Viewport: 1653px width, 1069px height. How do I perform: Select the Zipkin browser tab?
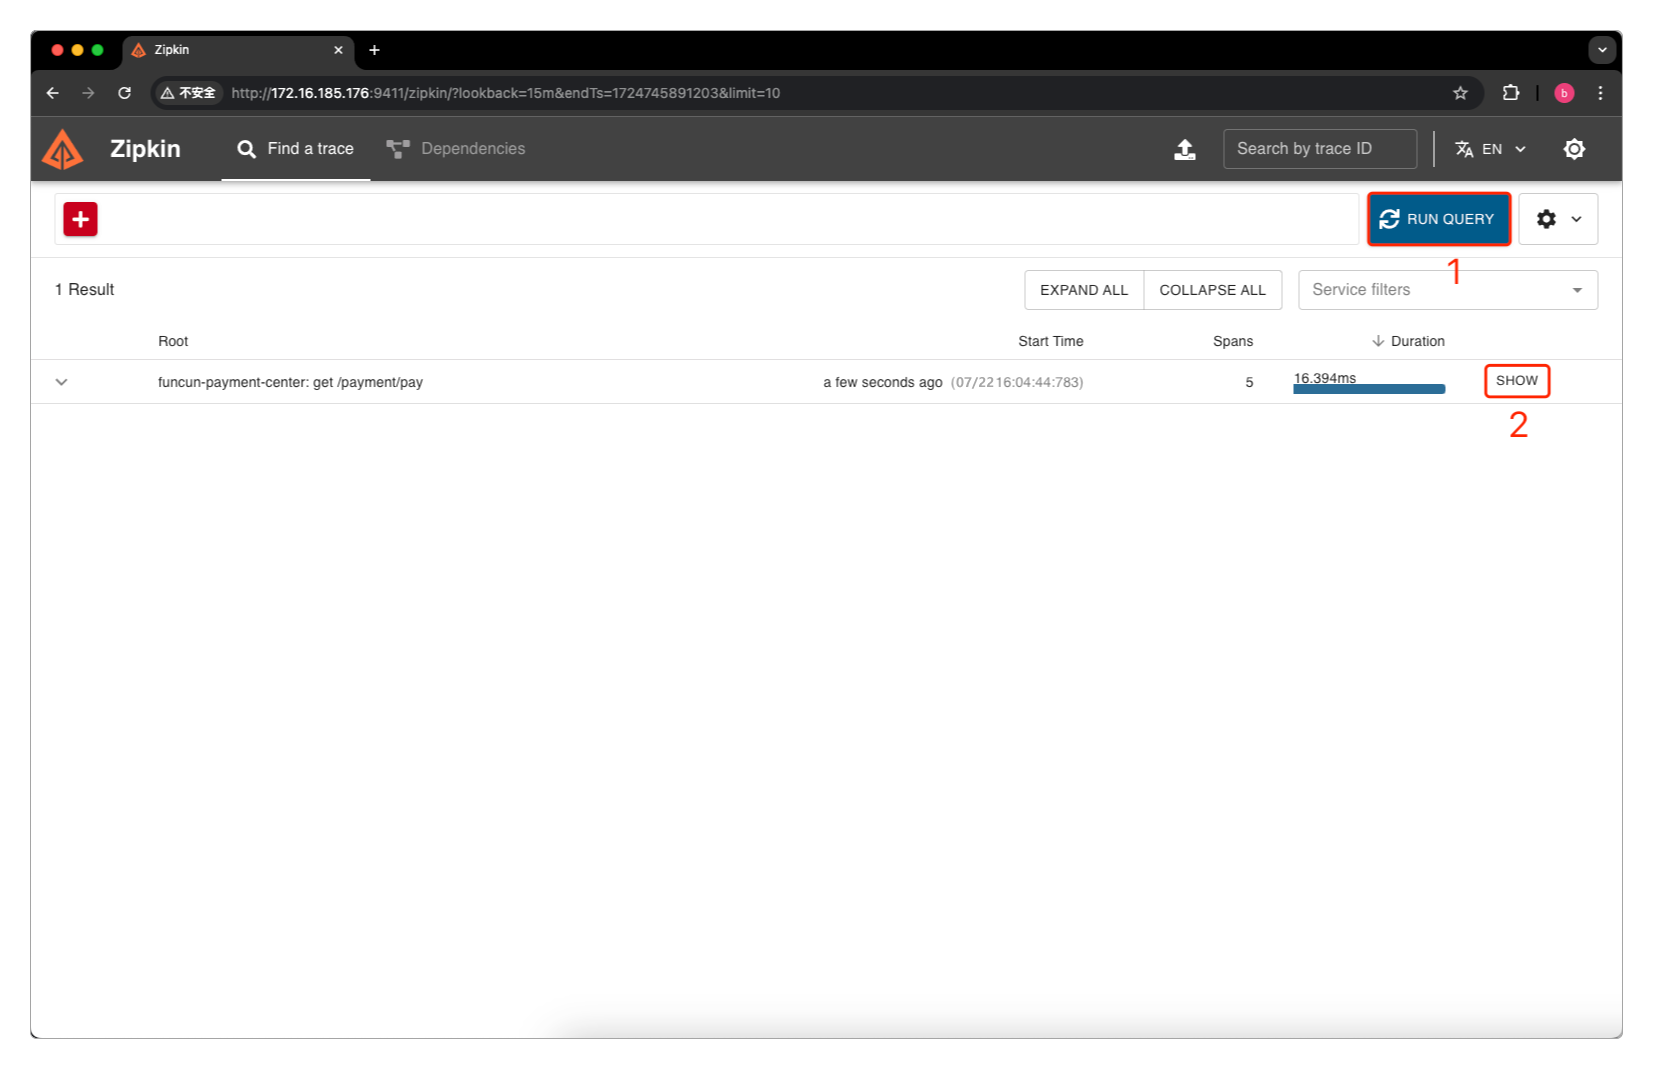(x=237, y=50)
